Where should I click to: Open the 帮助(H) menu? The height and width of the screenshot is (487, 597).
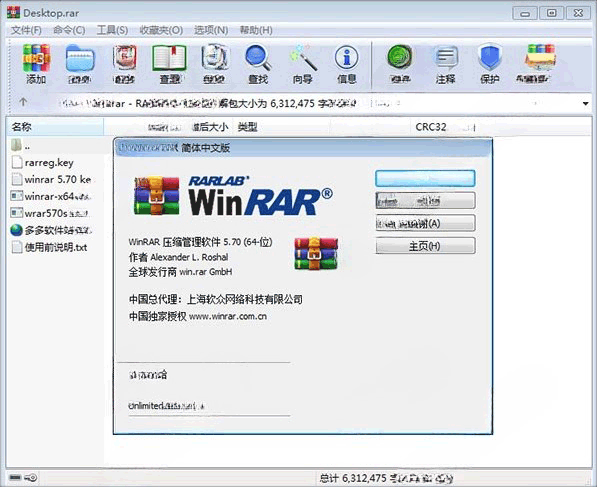click(x=256, y=30)
